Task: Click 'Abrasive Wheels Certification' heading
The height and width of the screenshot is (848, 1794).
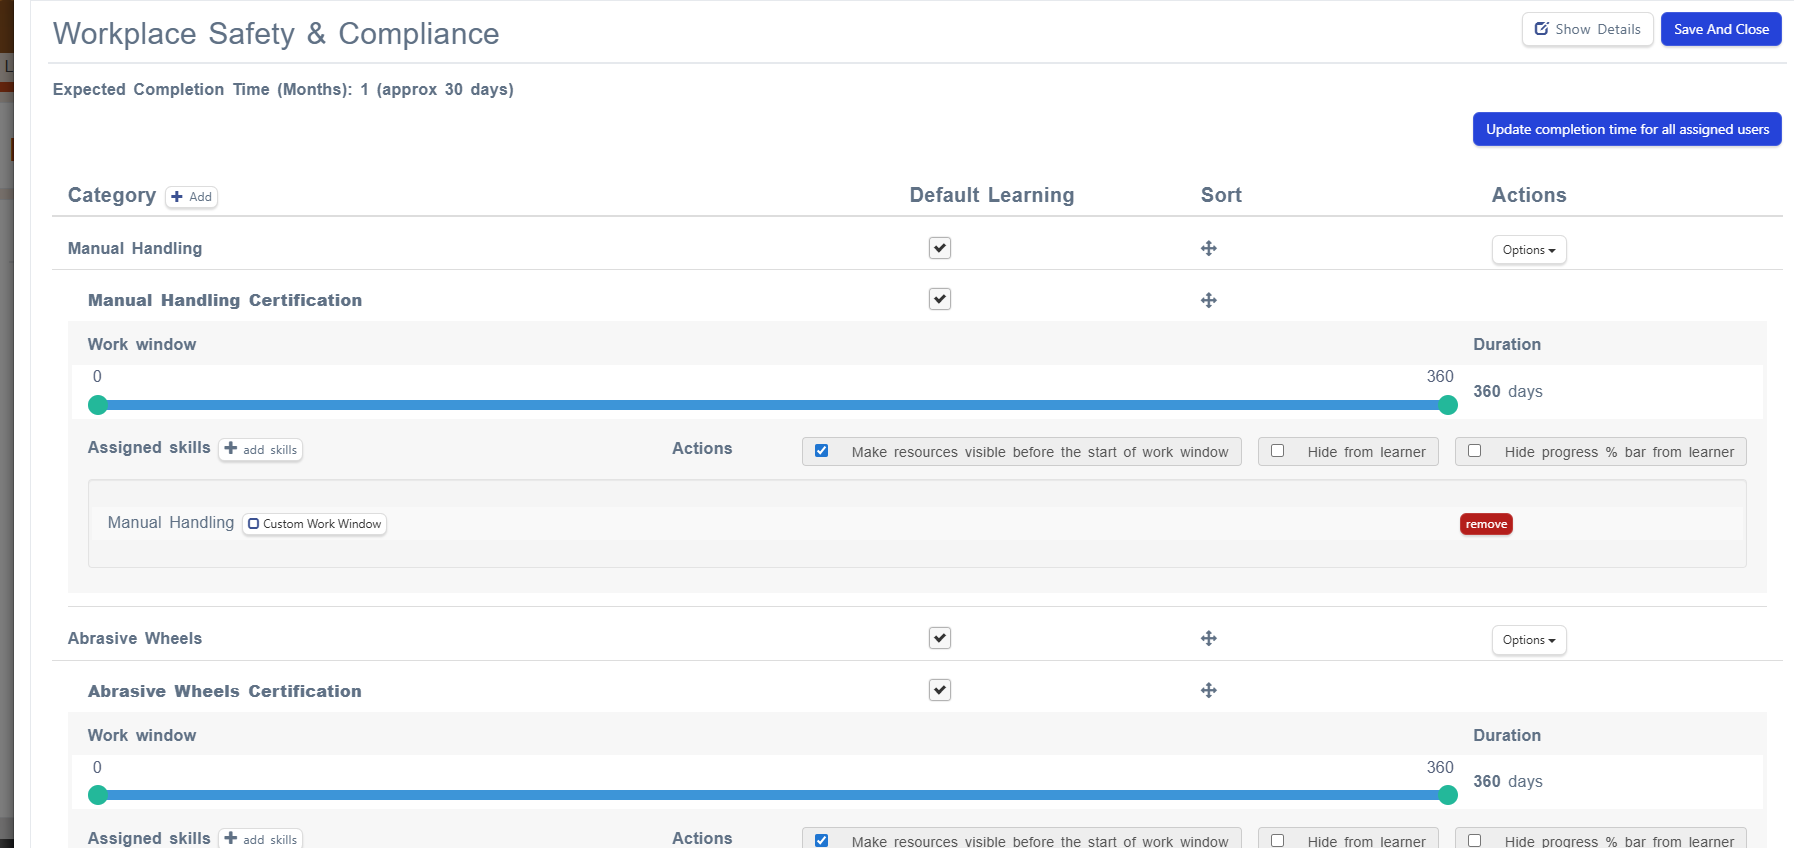Action: [225, 691]
